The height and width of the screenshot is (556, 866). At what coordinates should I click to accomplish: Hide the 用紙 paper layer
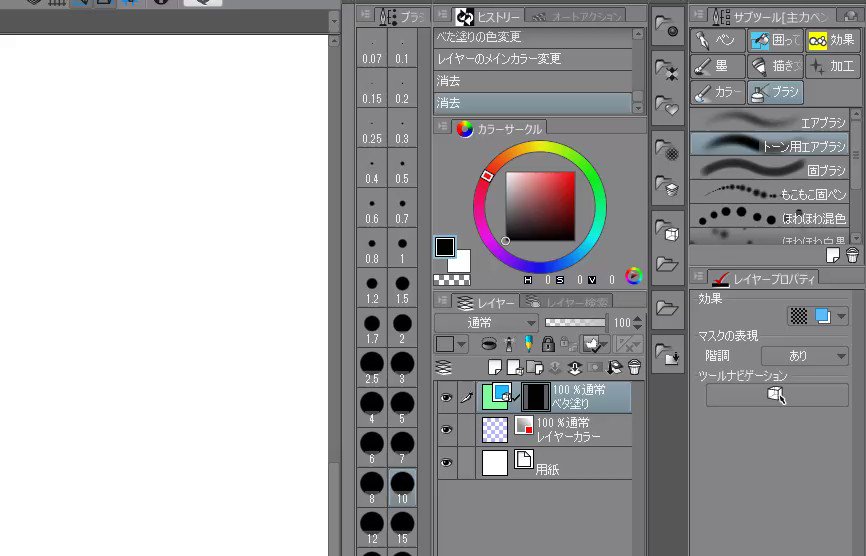446,463
